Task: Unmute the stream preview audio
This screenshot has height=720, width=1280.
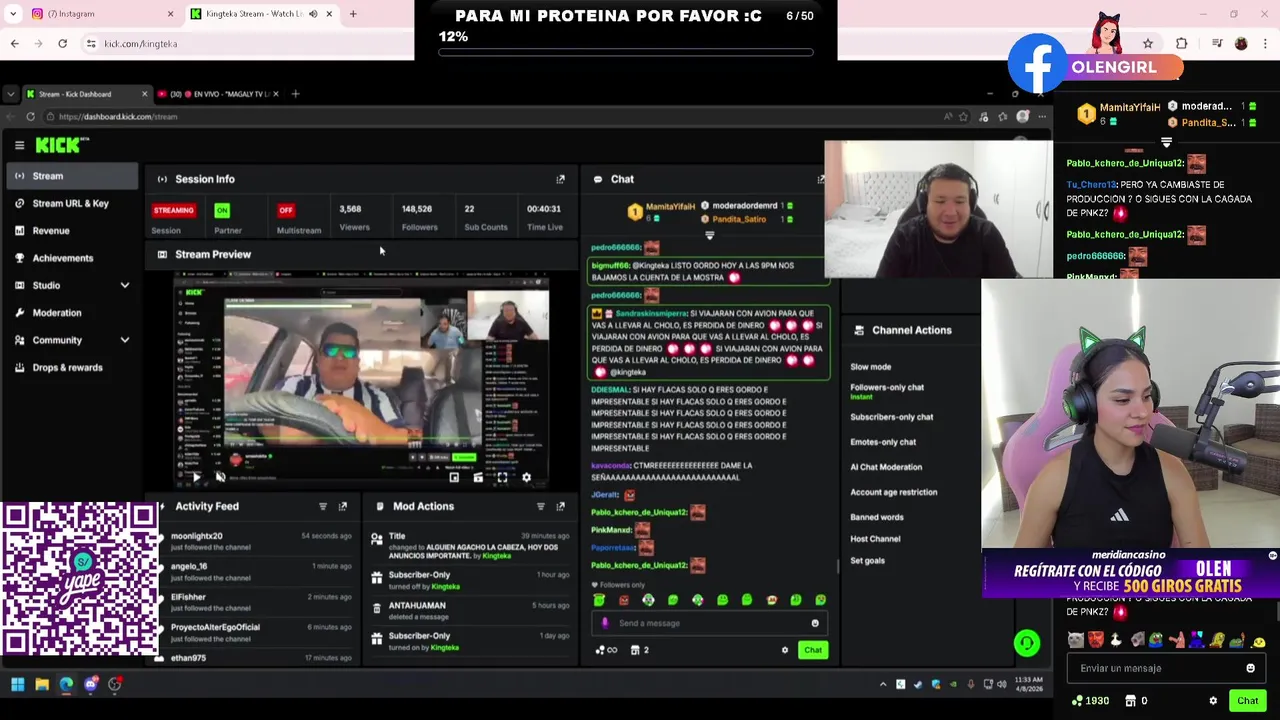Action: click(220, 478)
